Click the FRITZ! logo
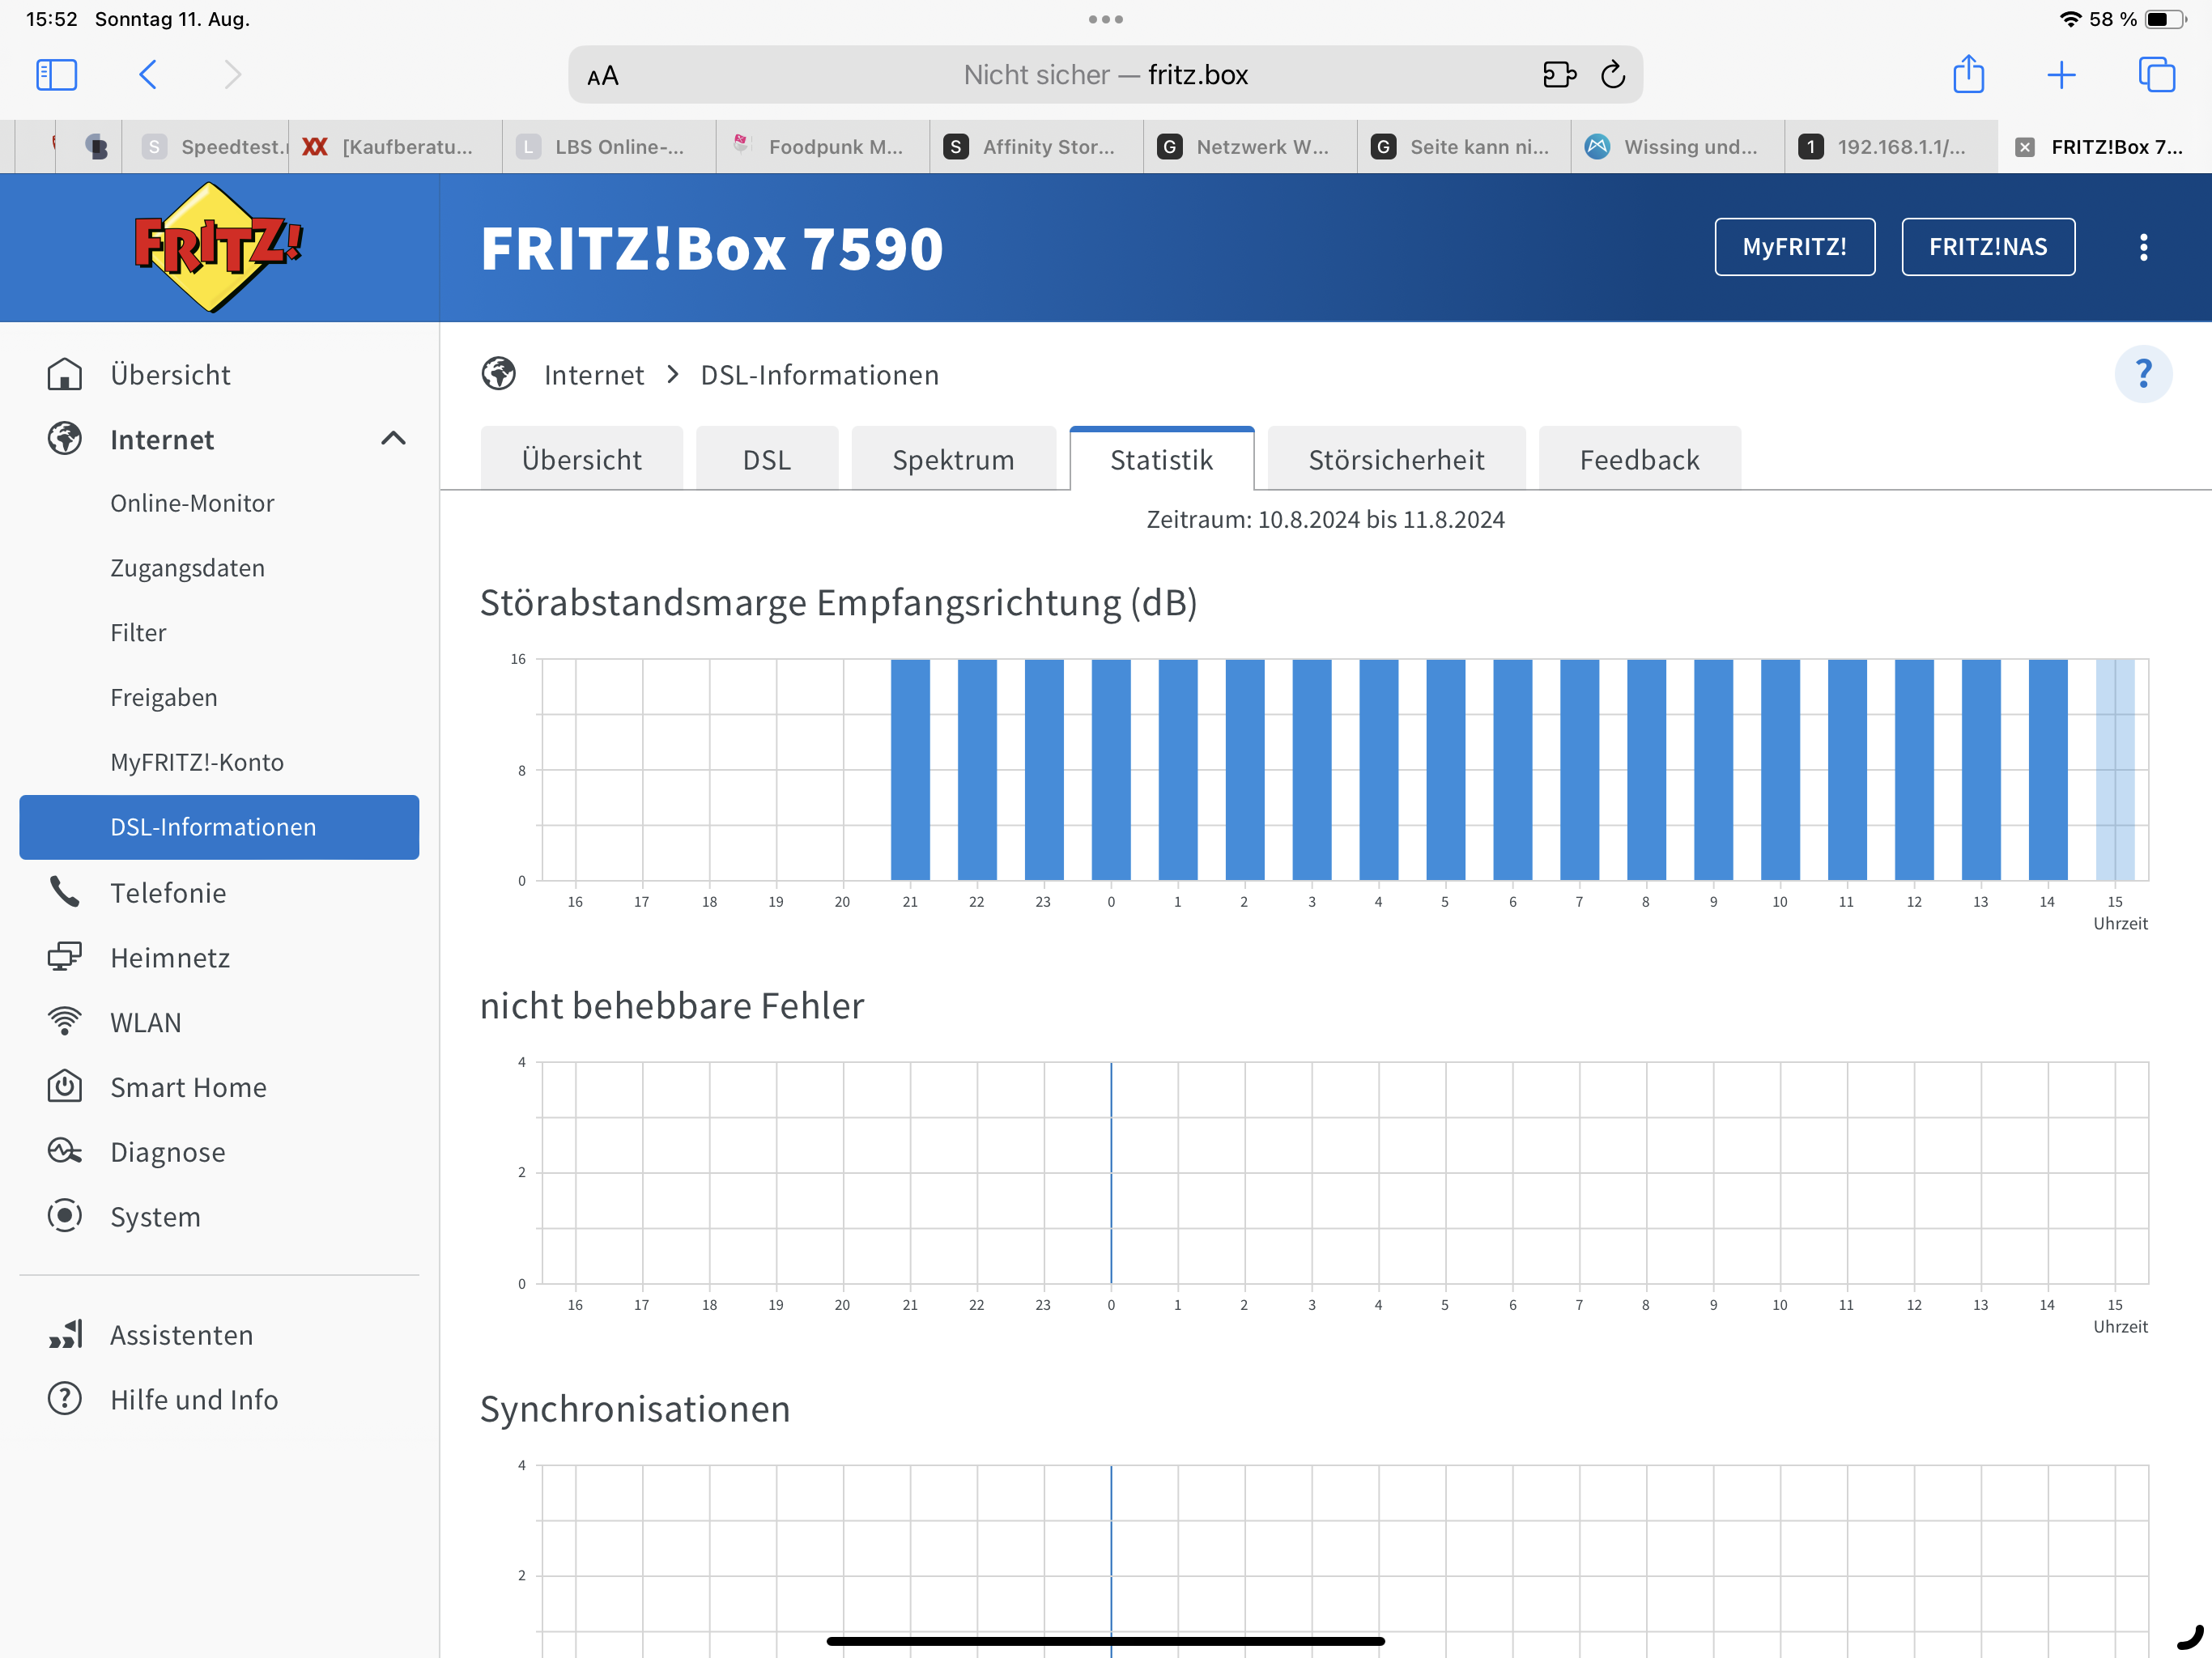2212x1658 pixels. pos(218,247)
